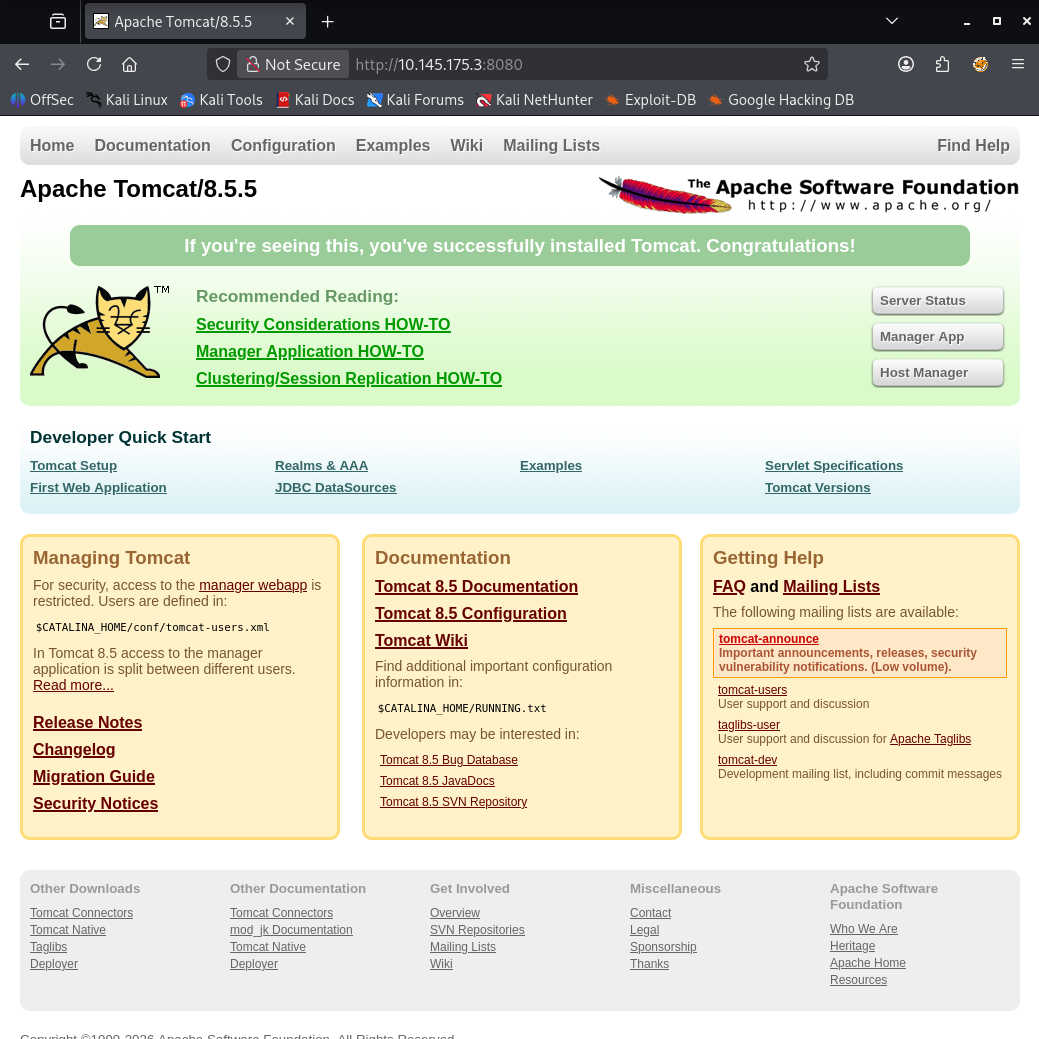Screen dimensions: 1039x1039
Task: Go back with the back arrow
Action: pyautogui.click(x=22, y=64)
